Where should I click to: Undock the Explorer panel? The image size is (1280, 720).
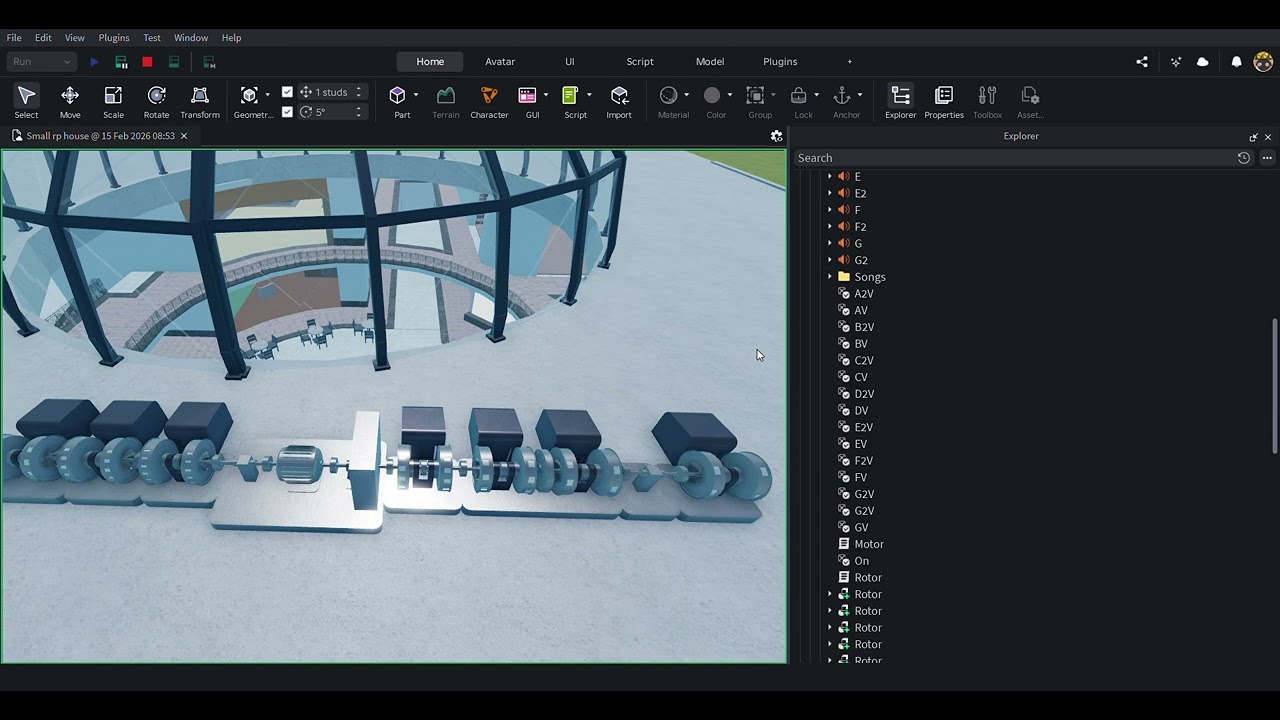[1253, 137]
